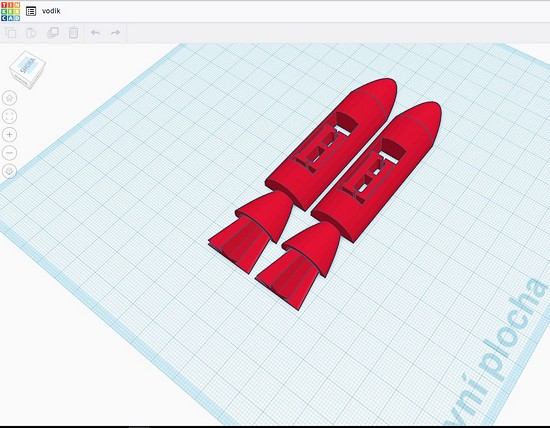The height and width of the screenshot is (428, 550).
Task: Click the Tinkercad logo
Action: click(x=10, y=11)
